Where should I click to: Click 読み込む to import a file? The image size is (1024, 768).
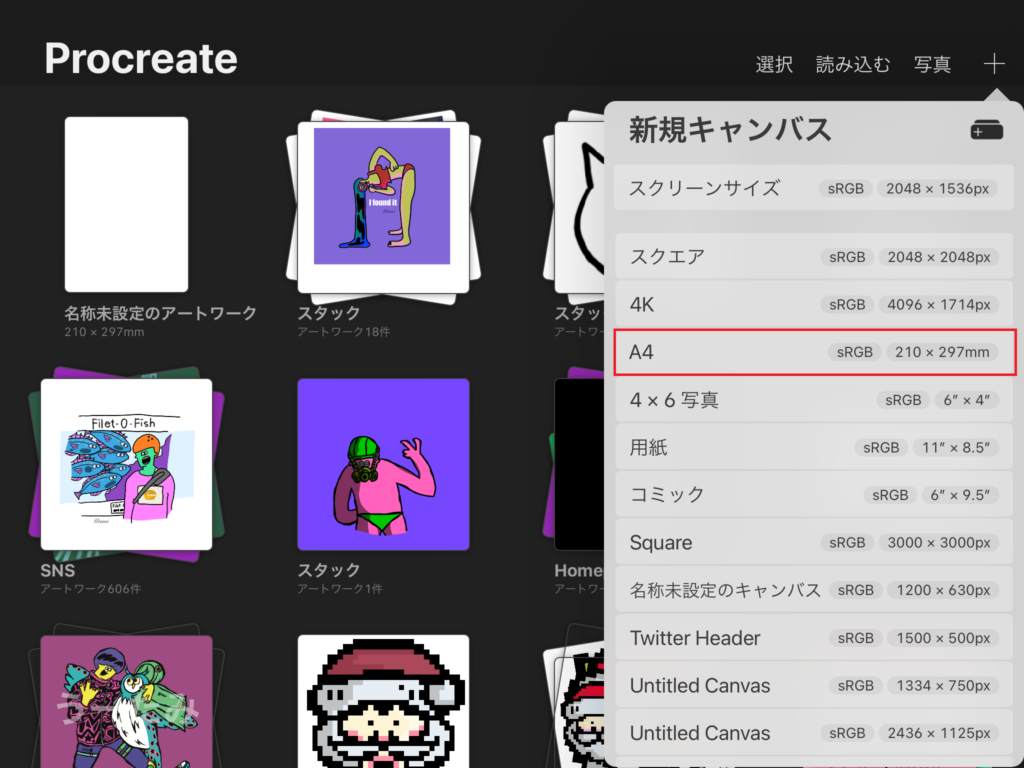[853, 65]
